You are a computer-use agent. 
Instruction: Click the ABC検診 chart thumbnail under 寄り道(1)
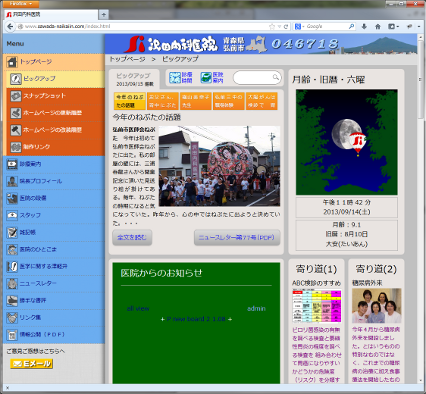[x=317, y=306]
